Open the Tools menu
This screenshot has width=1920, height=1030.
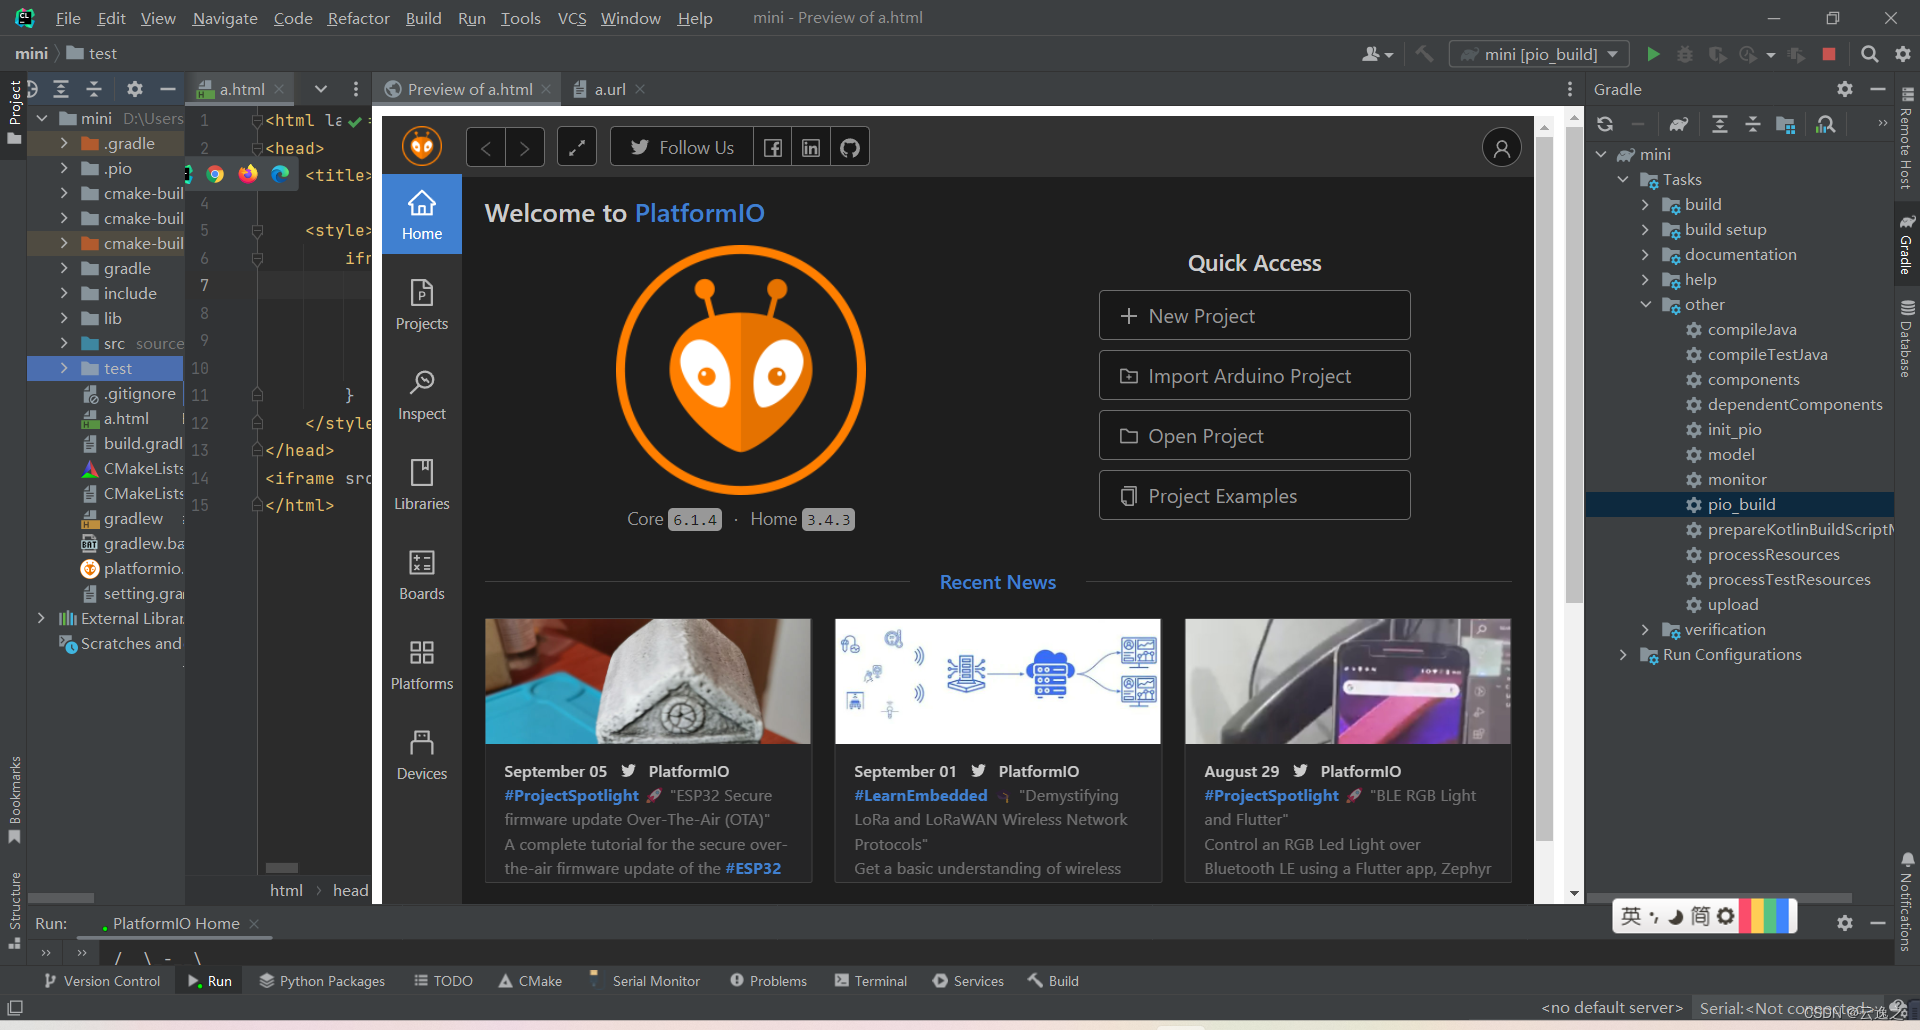tap(520, 18)
